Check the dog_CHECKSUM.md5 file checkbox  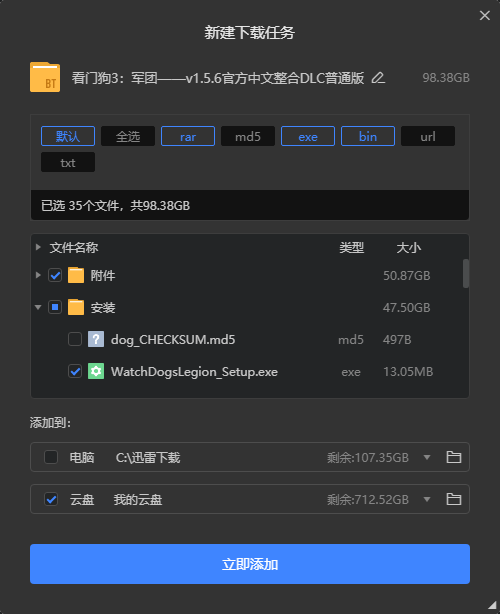tap(75, 339)
